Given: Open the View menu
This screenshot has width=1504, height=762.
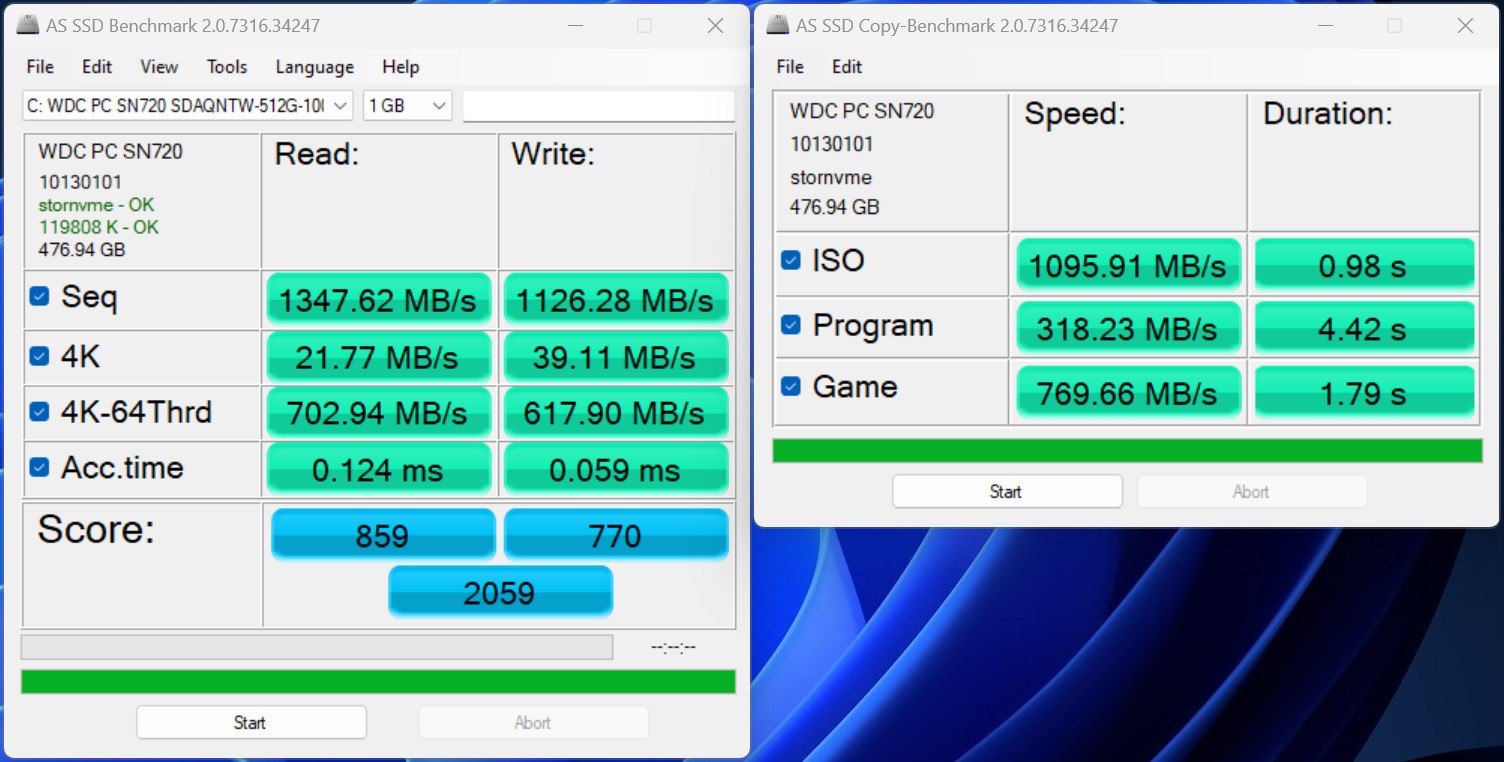Looking at the screenshot, I should coord(159,67).
